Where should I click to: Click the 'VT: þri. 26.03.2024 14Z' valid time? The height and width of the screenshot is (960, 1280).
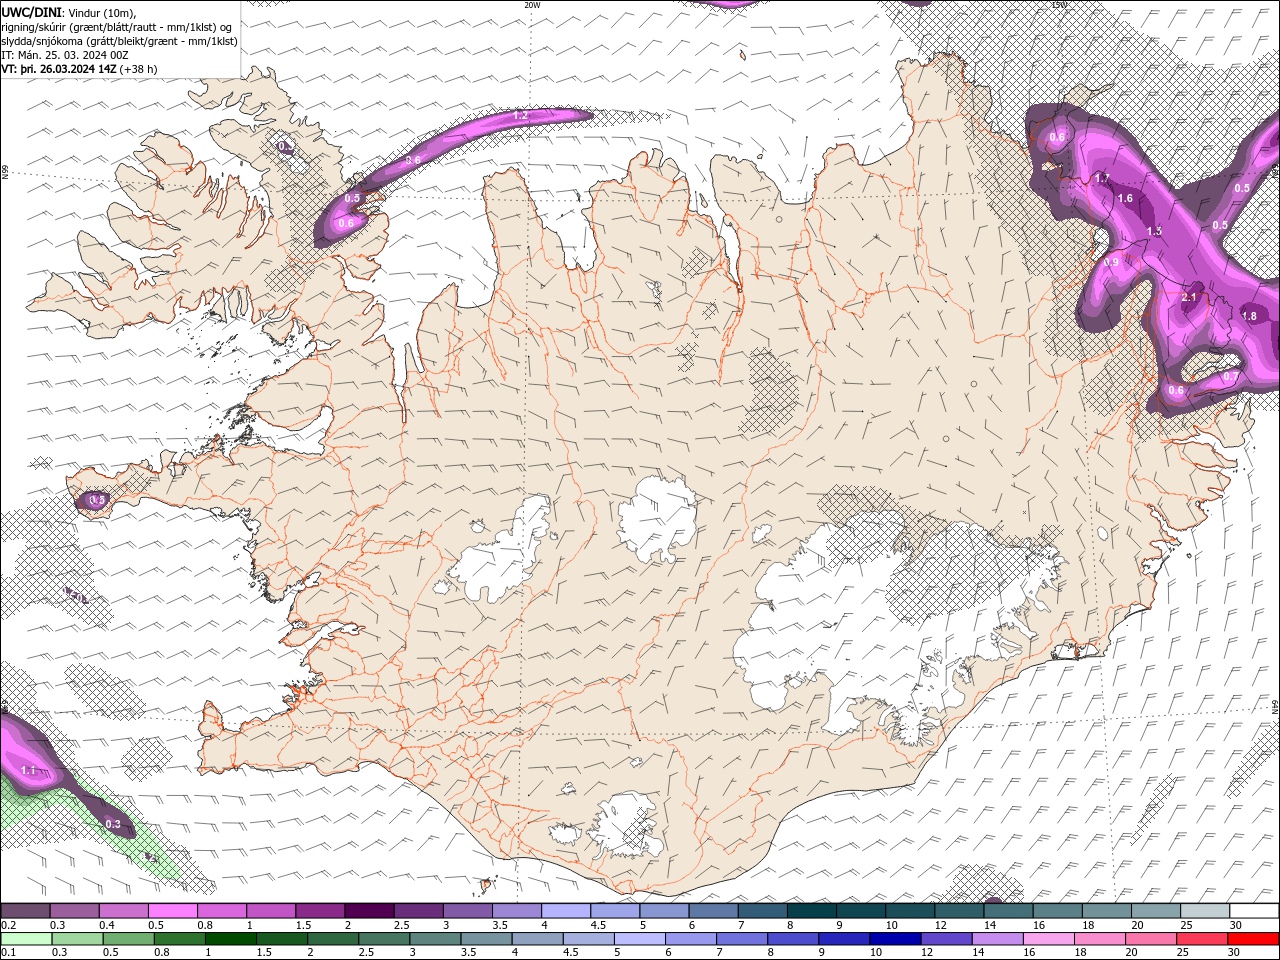[59, 69]
